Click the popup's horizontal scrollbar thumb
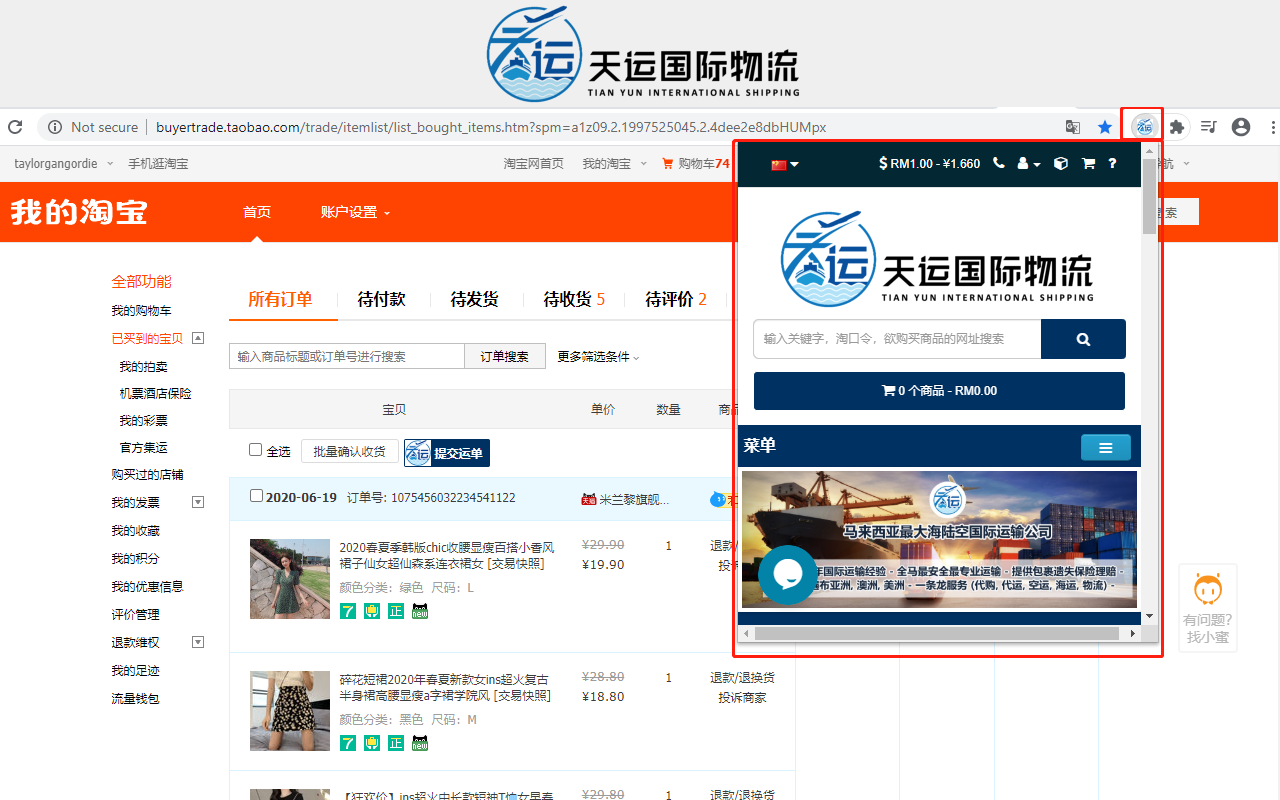This screenshot has height=800, width=1280. pos(937,633)
